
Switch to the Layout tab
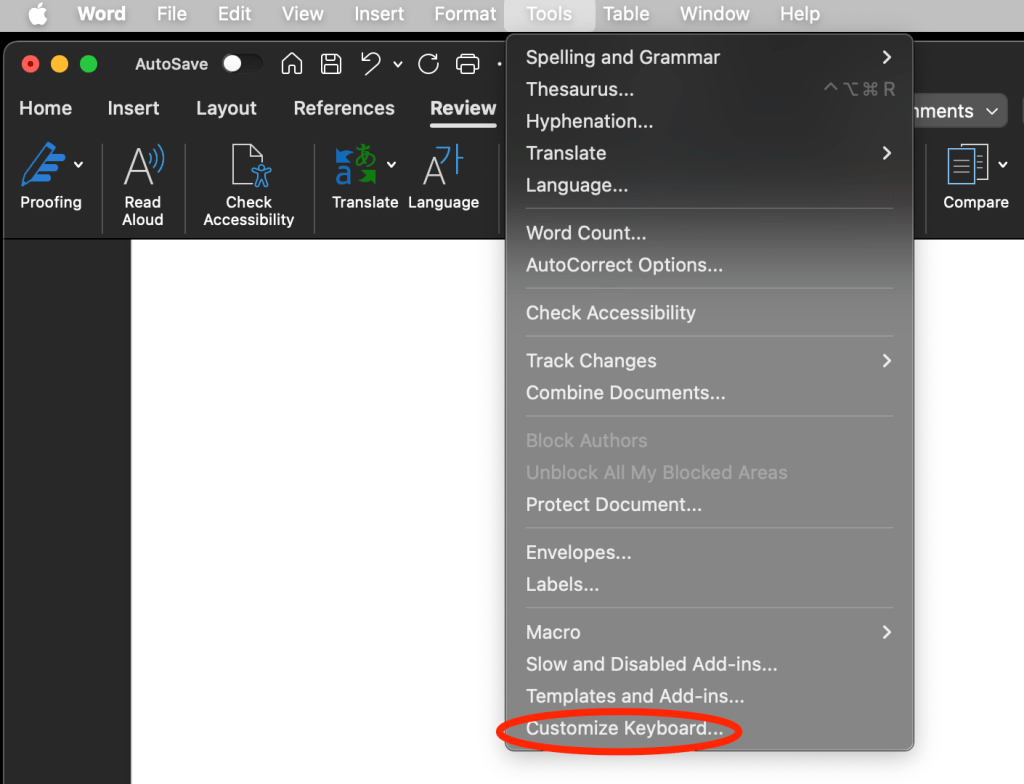pos(226,108)
